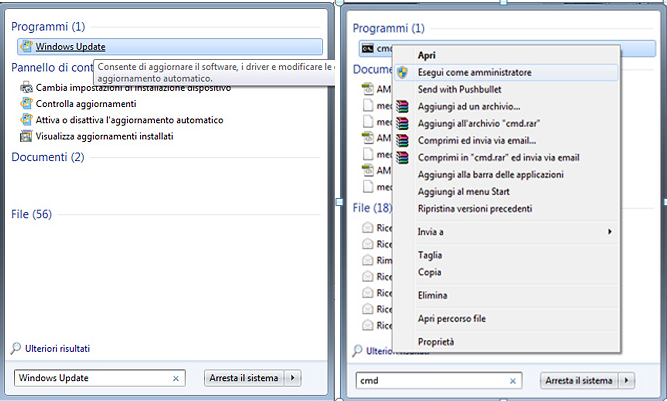Screen dimensions: 667x401
Task: Choose Elimina in context menu
Action: [x=432, y=295]
